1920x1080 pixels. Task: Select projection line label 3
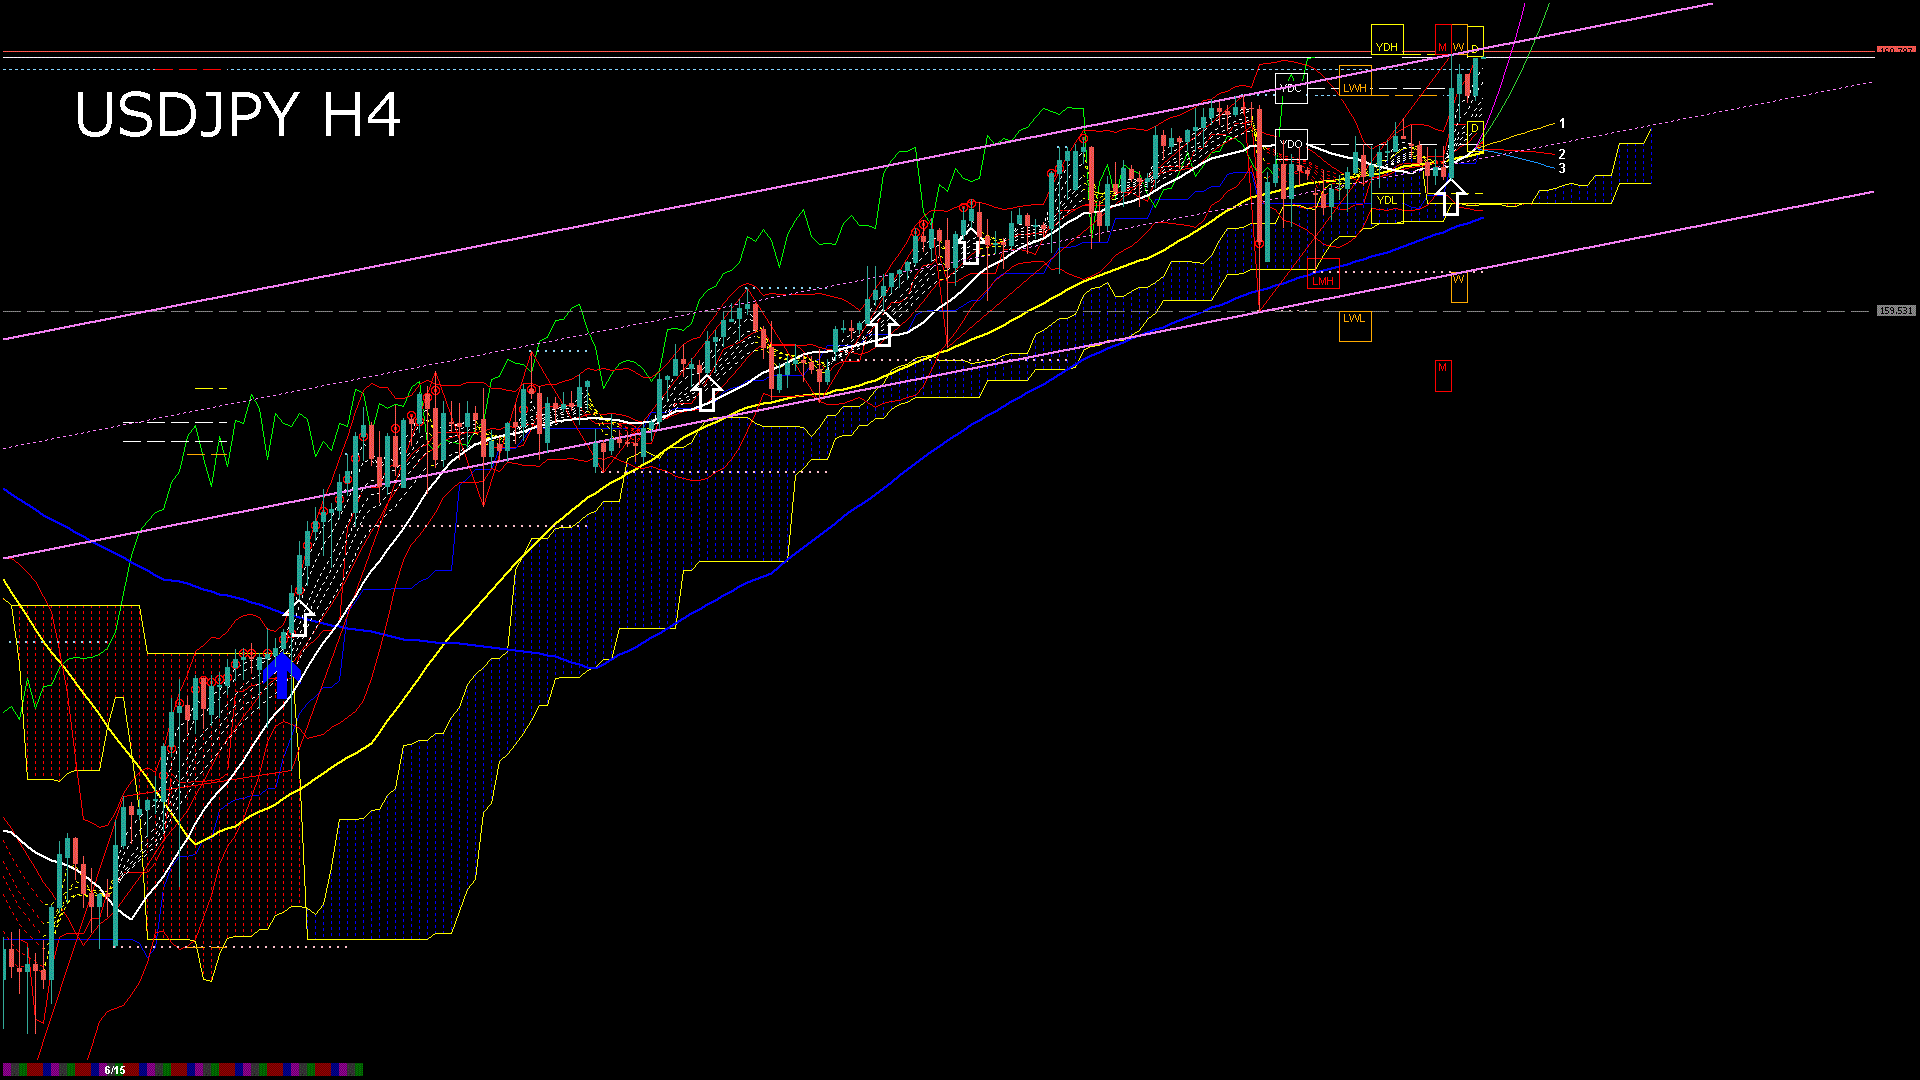(1562, 168)
